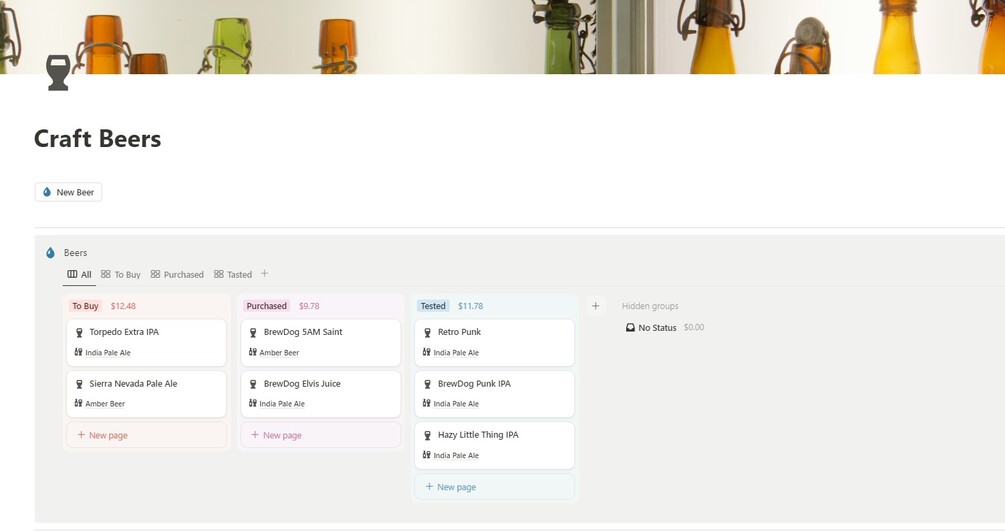1005x531 pixels.
Task: Click the Tested group label
Action: (433, 306)
